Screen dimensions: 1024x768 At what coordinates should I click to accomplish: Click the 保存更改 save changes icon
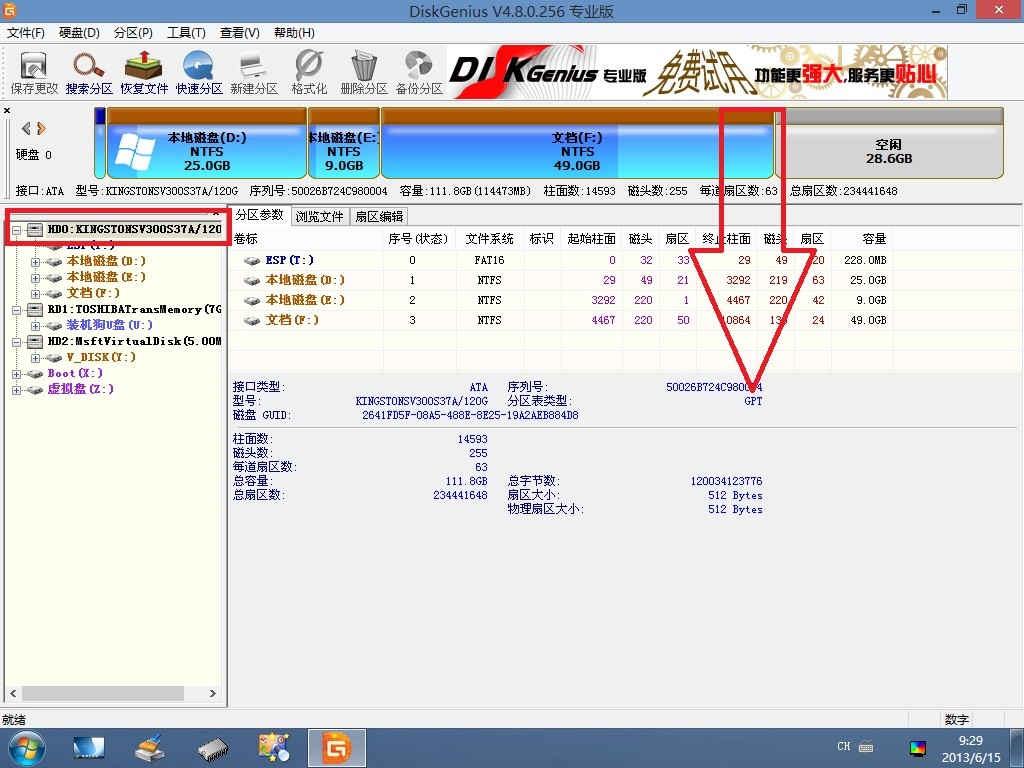[34, 72]
